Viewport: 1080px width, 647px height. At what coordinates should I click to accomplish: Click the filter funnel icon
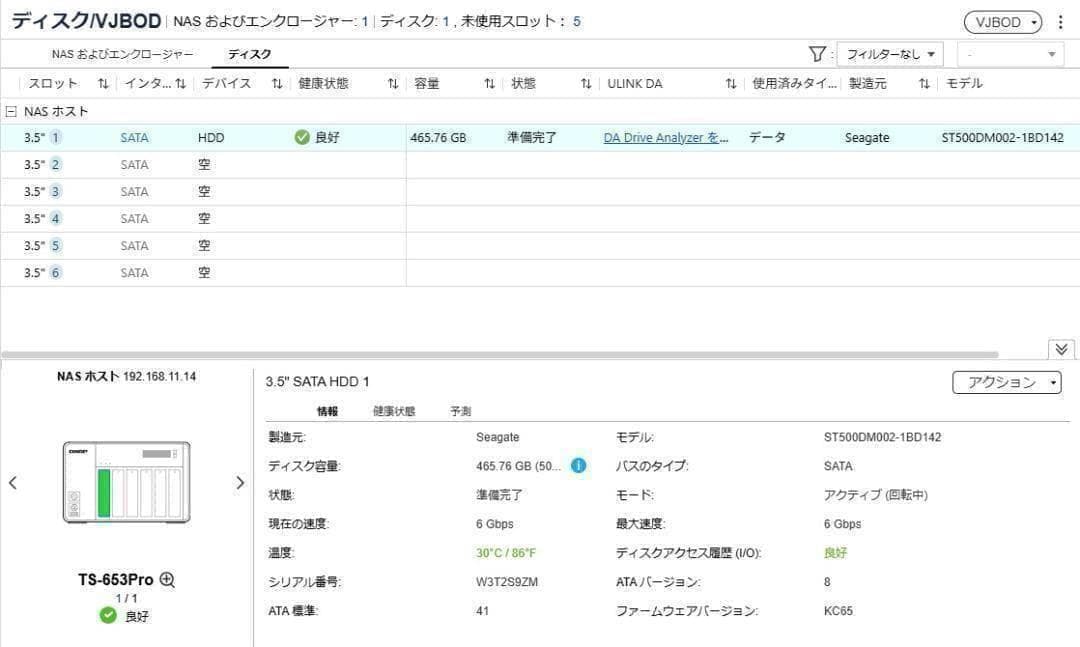816,52
